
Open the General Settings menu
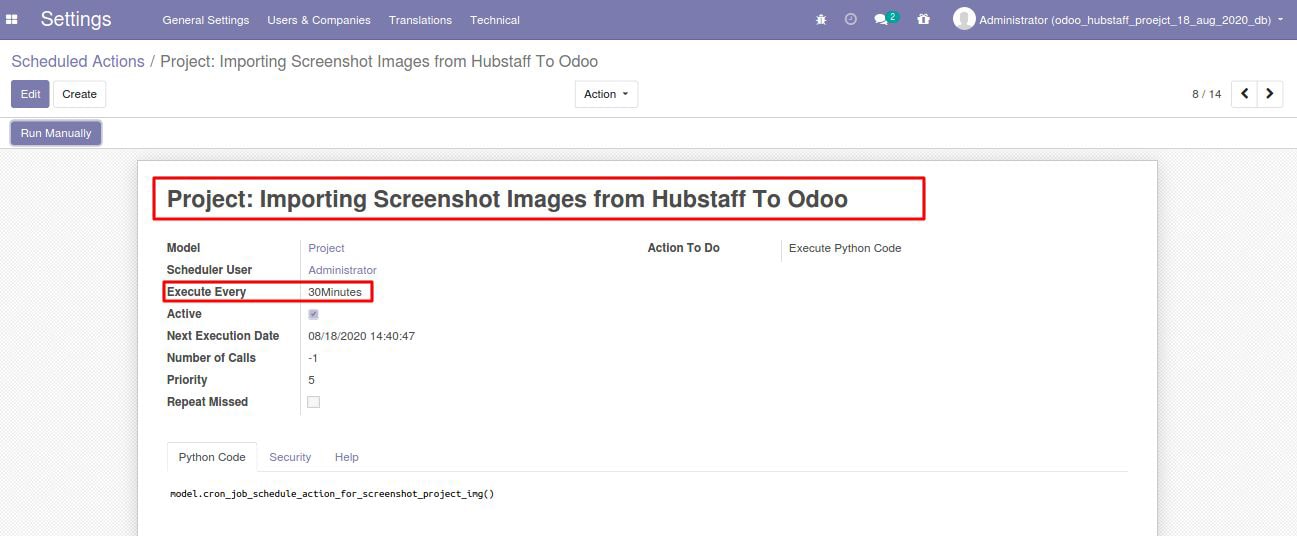(206, 20)
